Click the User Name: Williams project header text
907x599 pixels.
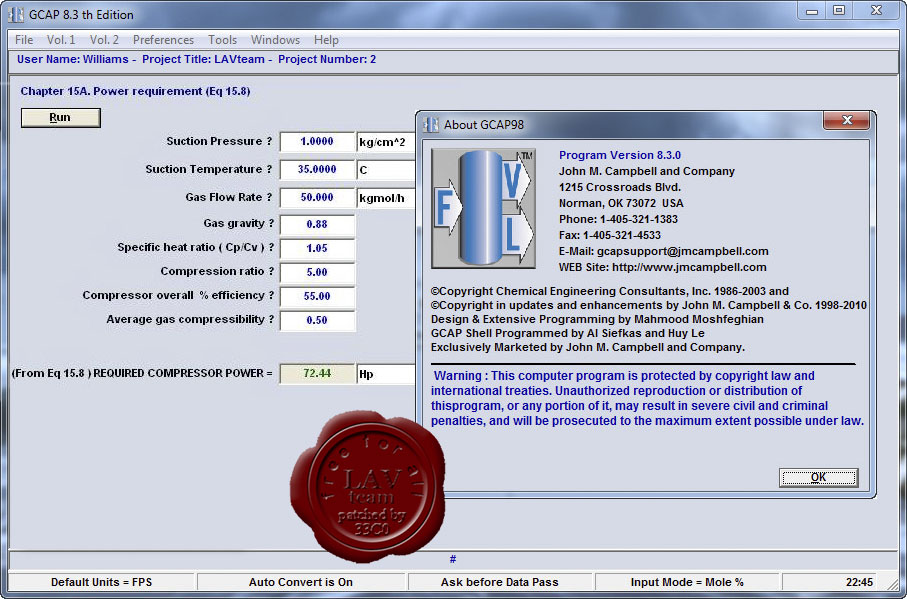(197, 59)
